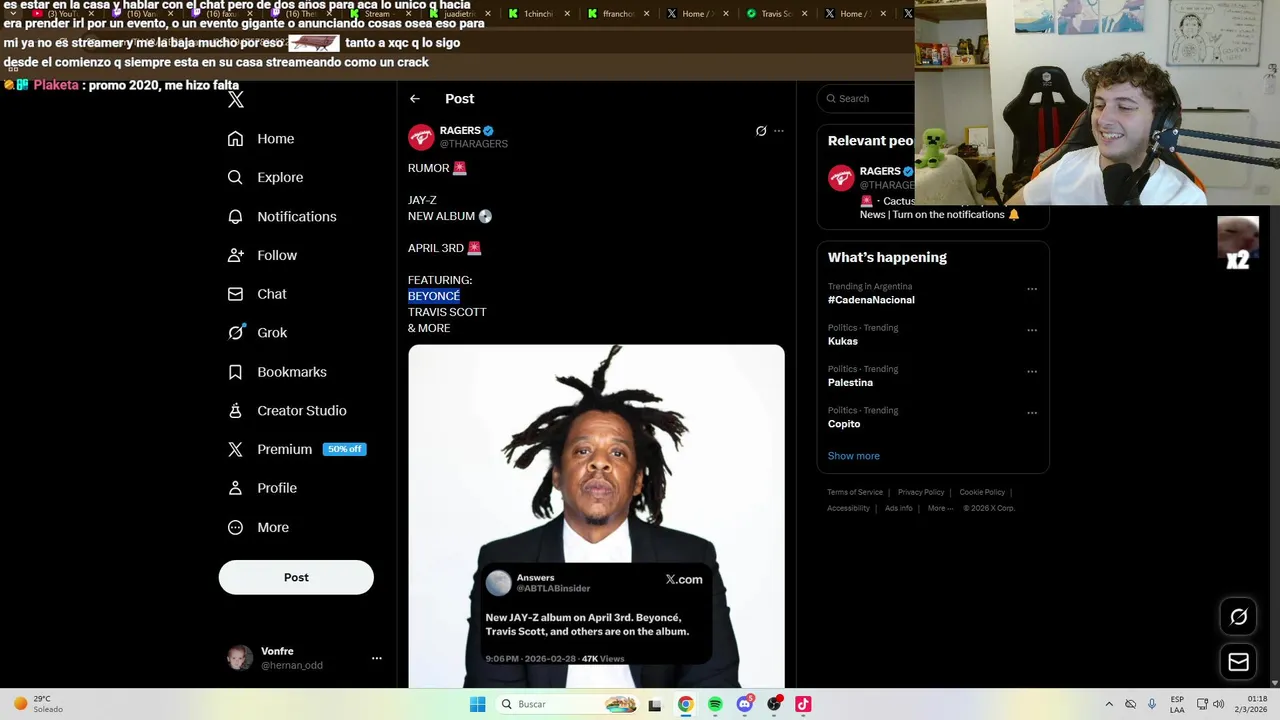Click Show more under What's happening
Screen dimensions: 1280x720
pyautogui.click(x=854, y=456)
